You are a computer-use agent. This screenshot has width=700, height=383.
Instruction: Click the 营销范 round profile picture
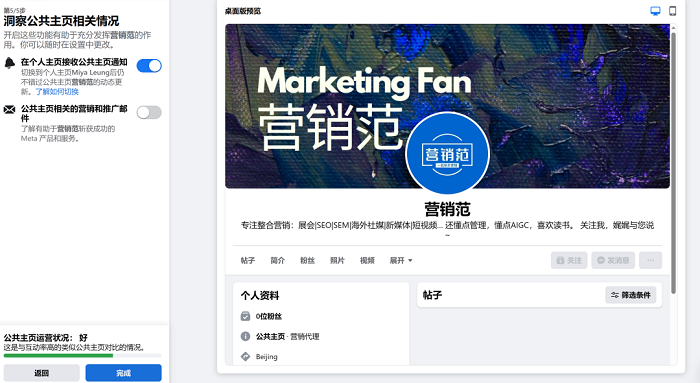click(x=447, y=154)
